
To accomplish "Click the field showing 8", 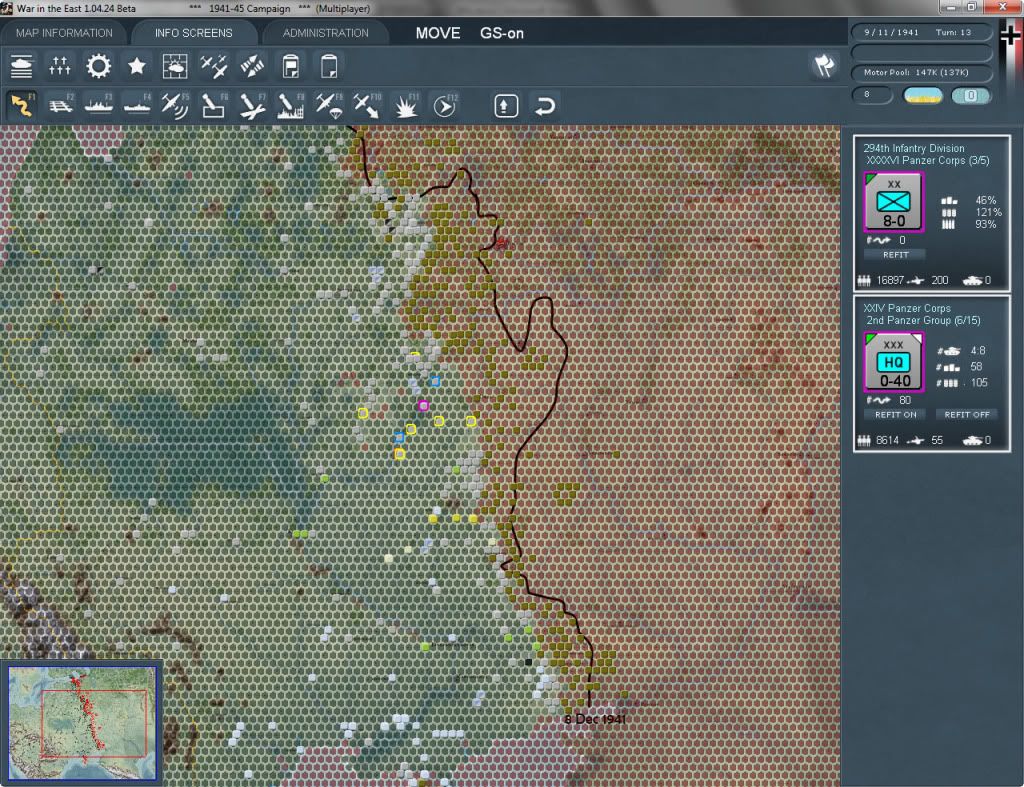I will pos(871,95).
